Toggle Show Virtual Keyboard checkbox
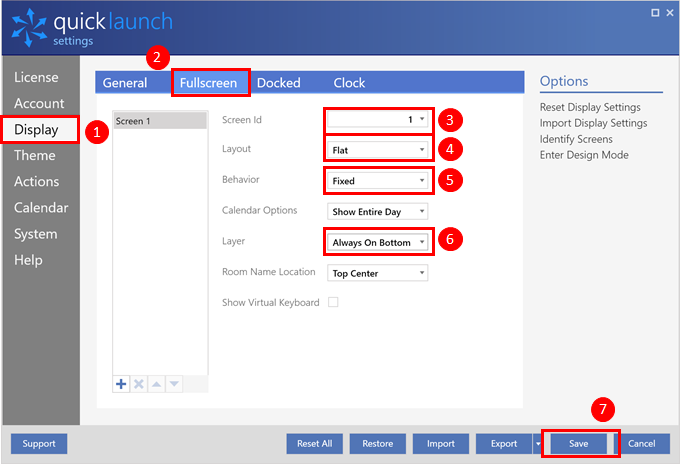Viewport: 680px width, 464px height. coord(333,302)
